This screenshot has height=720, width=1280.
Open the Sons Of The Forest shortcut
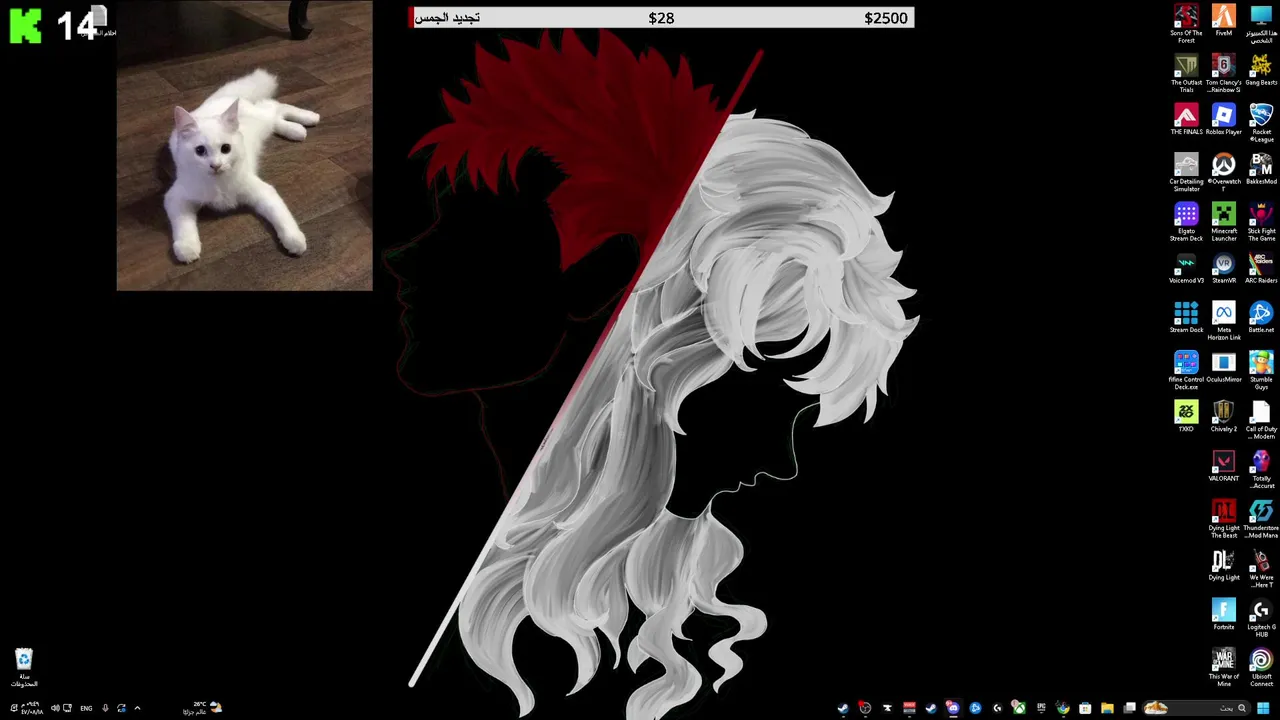click(1186, 24)
